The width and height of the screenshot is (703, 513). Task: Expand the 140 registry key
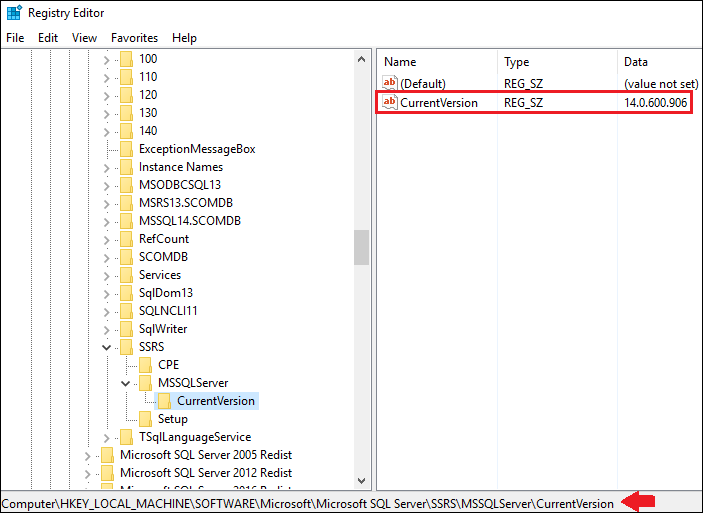[106, 131]
